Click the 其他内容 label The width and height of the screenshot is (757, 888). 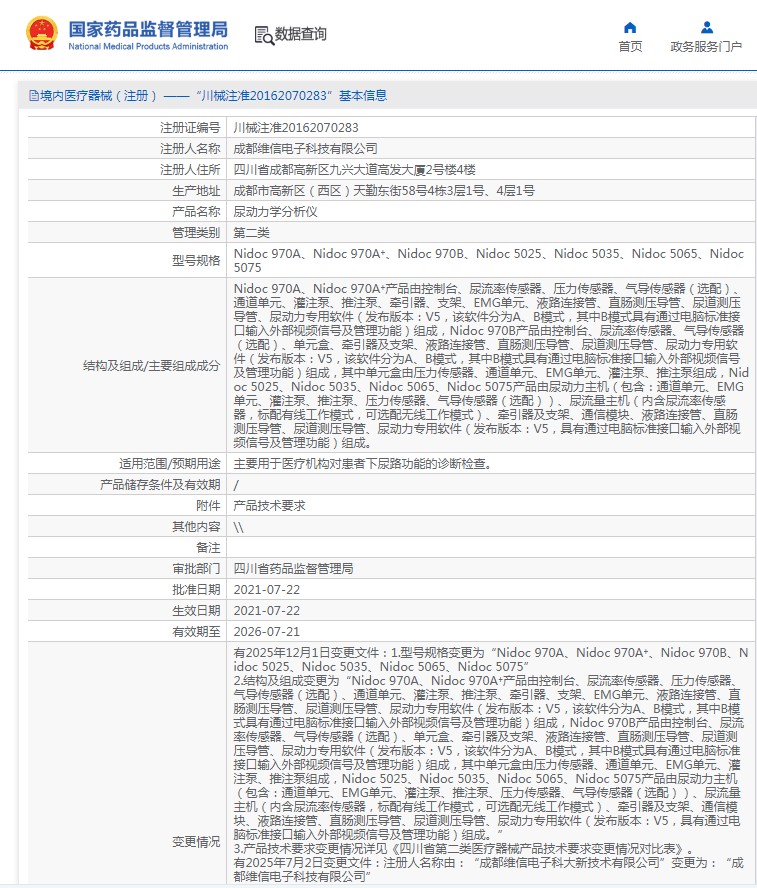pyautogui.click(x=196, y=527)
